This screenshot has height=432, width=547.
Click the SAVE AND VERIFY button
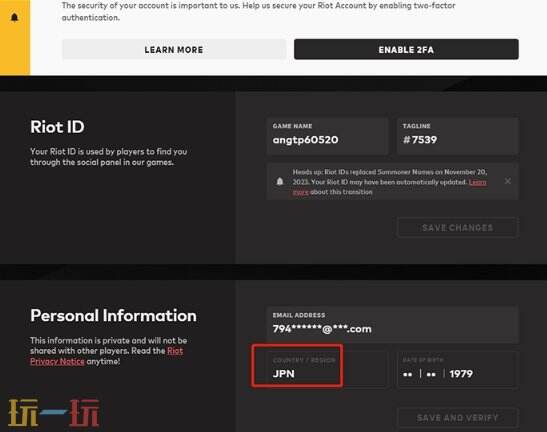(x=457, y=417)
